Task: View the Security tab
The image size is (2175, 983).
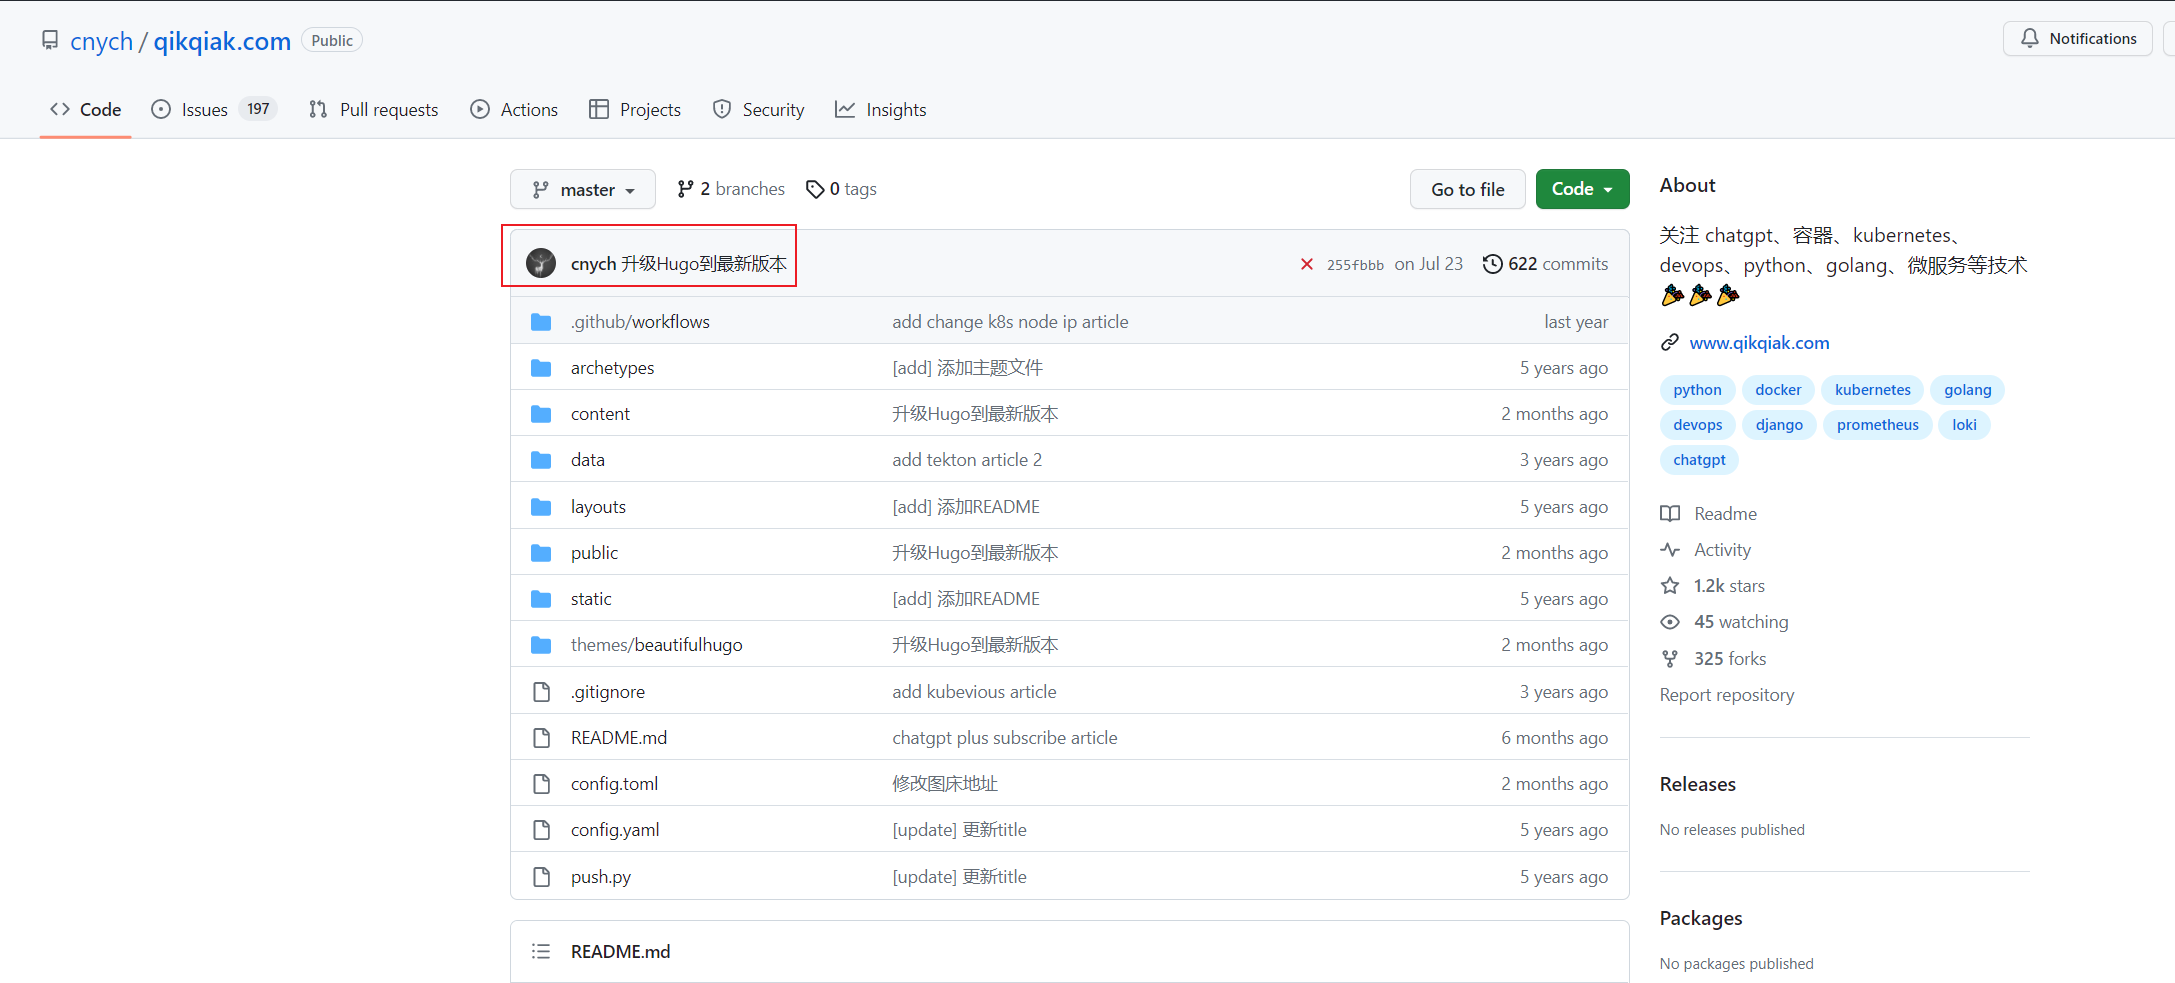Action: point(758,110)
